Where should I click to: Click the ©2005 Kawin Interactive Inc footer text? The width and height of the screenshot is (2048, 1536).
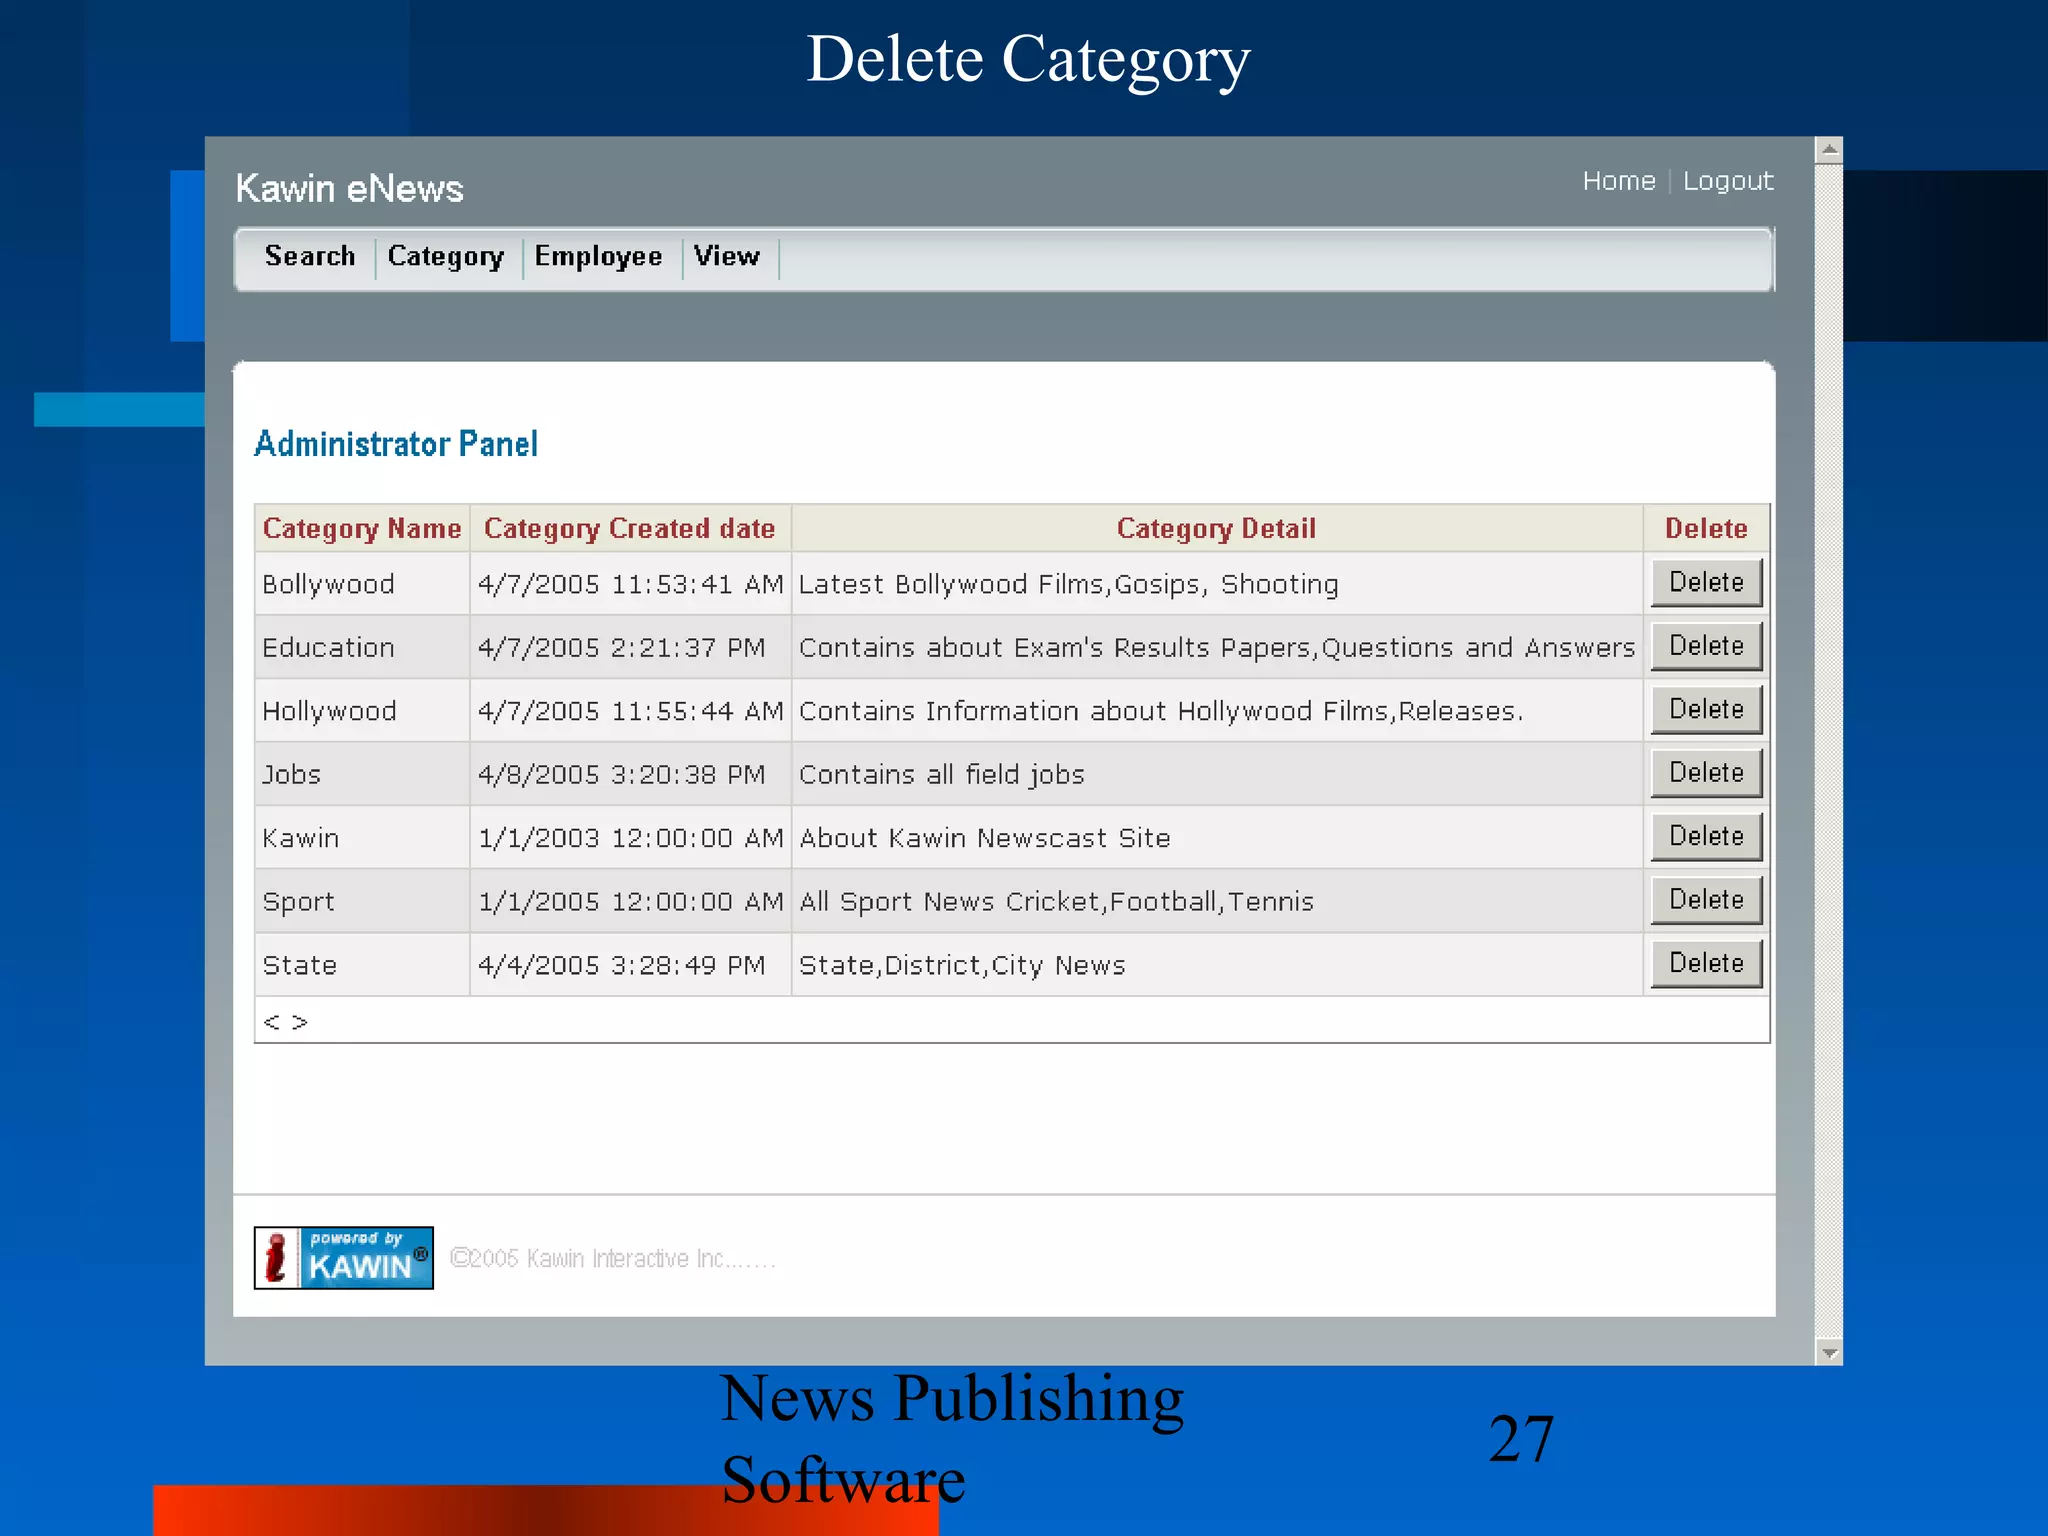pyautogui.click(x=612, y=1259)
